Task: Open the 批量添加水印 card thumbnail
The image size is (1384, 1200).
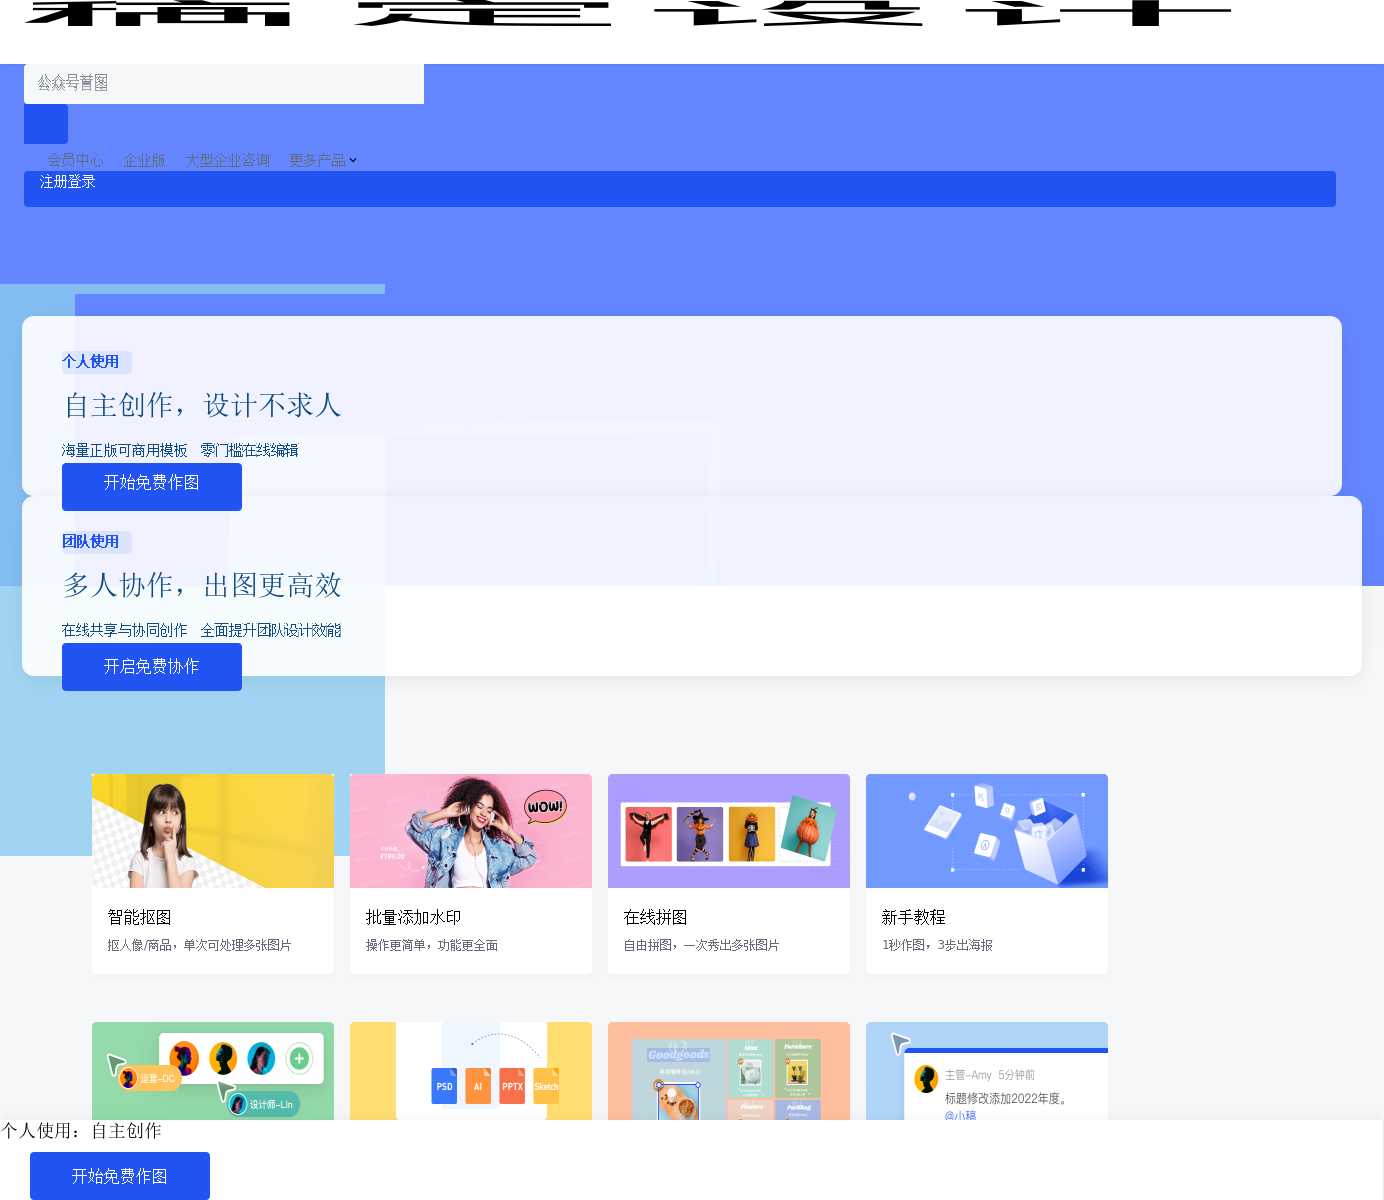Action: click(x=471, y=831)
